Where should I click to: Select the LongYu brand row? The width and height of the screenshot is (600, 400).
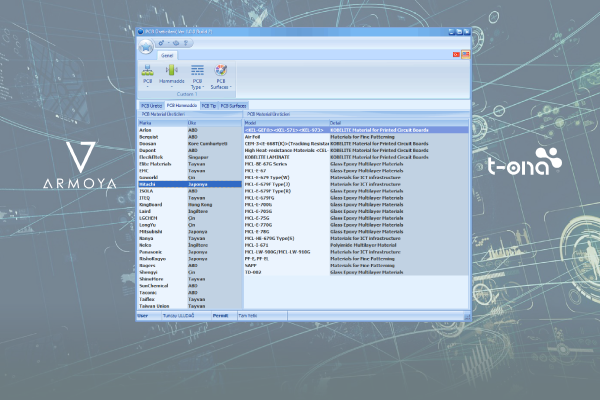[x=190, y=225]
